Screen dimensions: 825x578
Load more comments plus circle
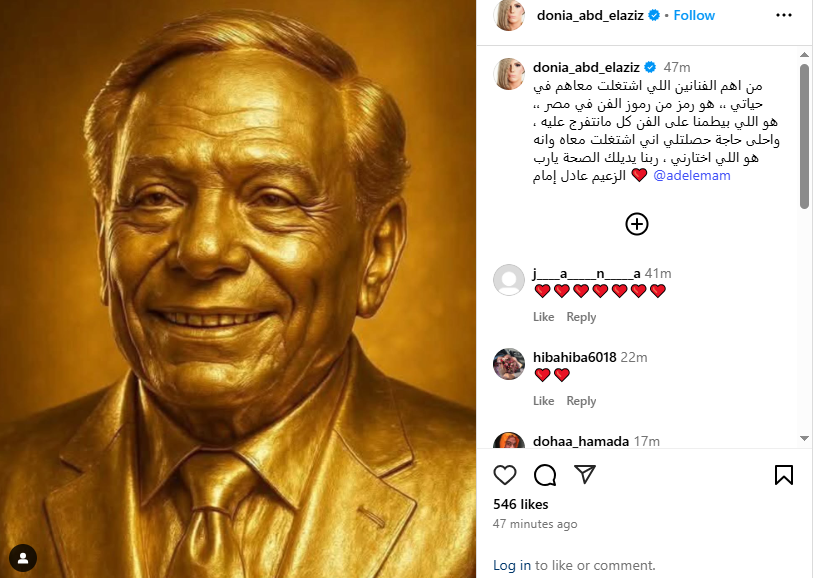click(637, 224)
